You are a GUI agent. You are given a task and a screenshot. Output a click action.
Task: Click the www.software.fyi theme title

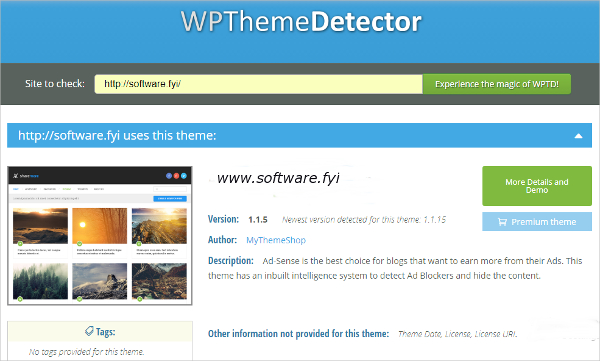[278, 178]
